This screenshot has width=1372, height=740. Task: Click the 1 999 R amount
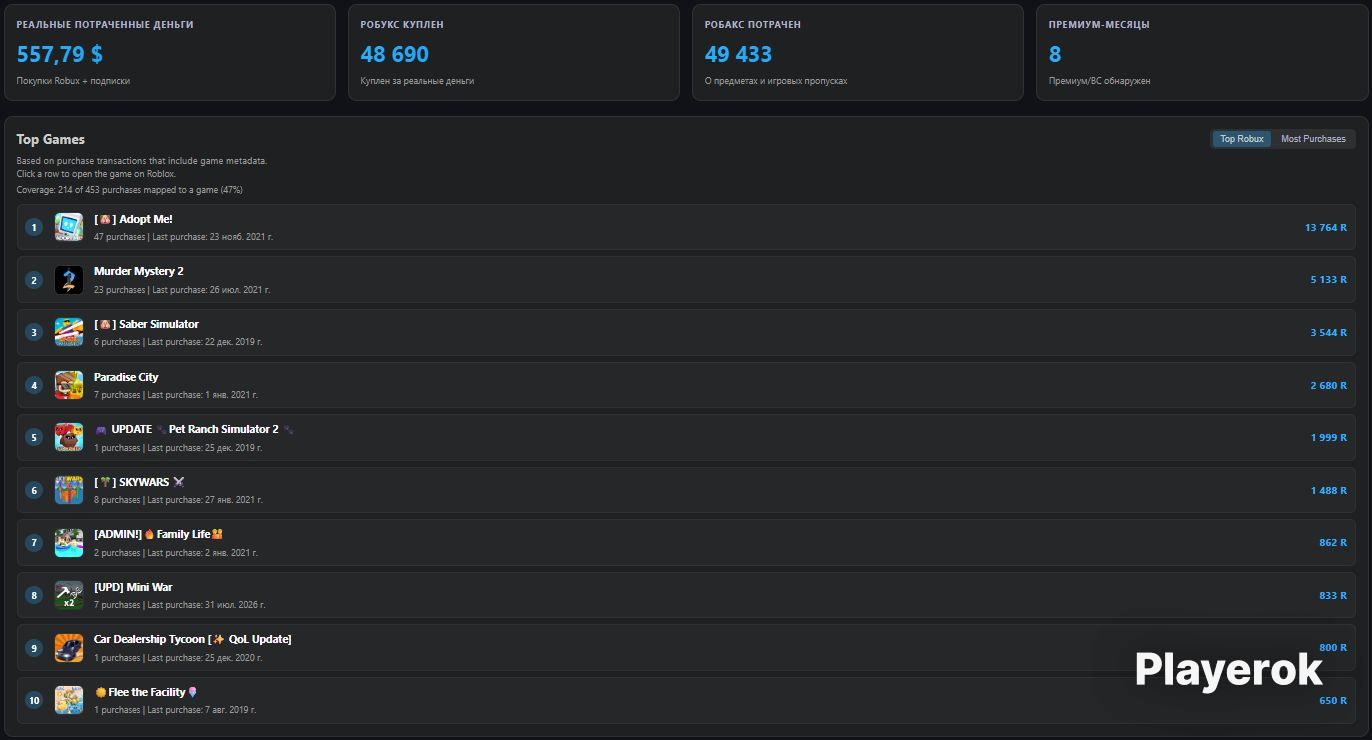1329,438
